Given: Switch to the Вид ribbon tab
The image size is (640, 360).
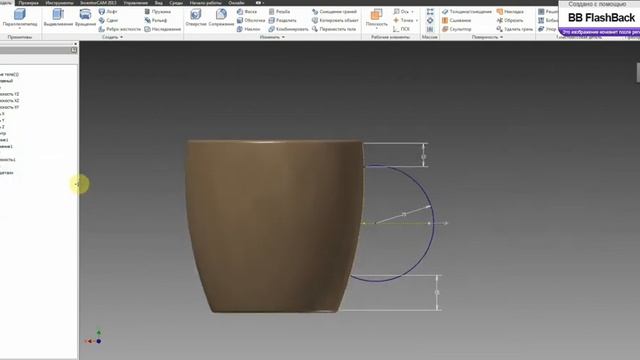Looking at the screenshot, I should 159,3.
